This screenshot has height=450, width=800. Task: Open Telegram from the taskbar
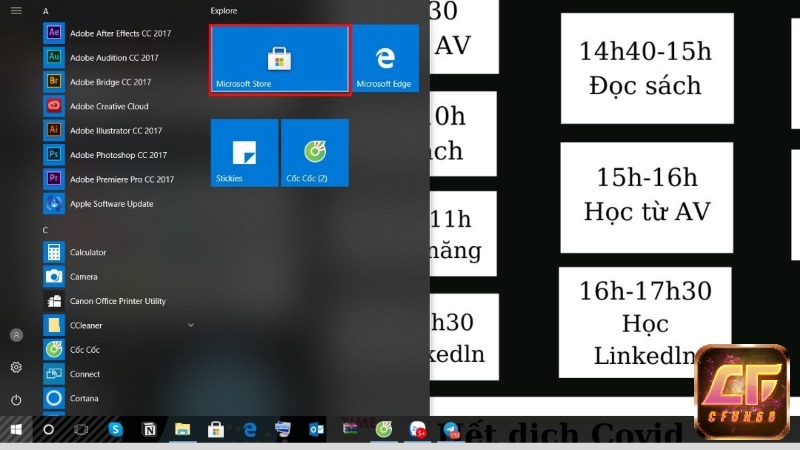pyautogui.click(x=451, y=430)
